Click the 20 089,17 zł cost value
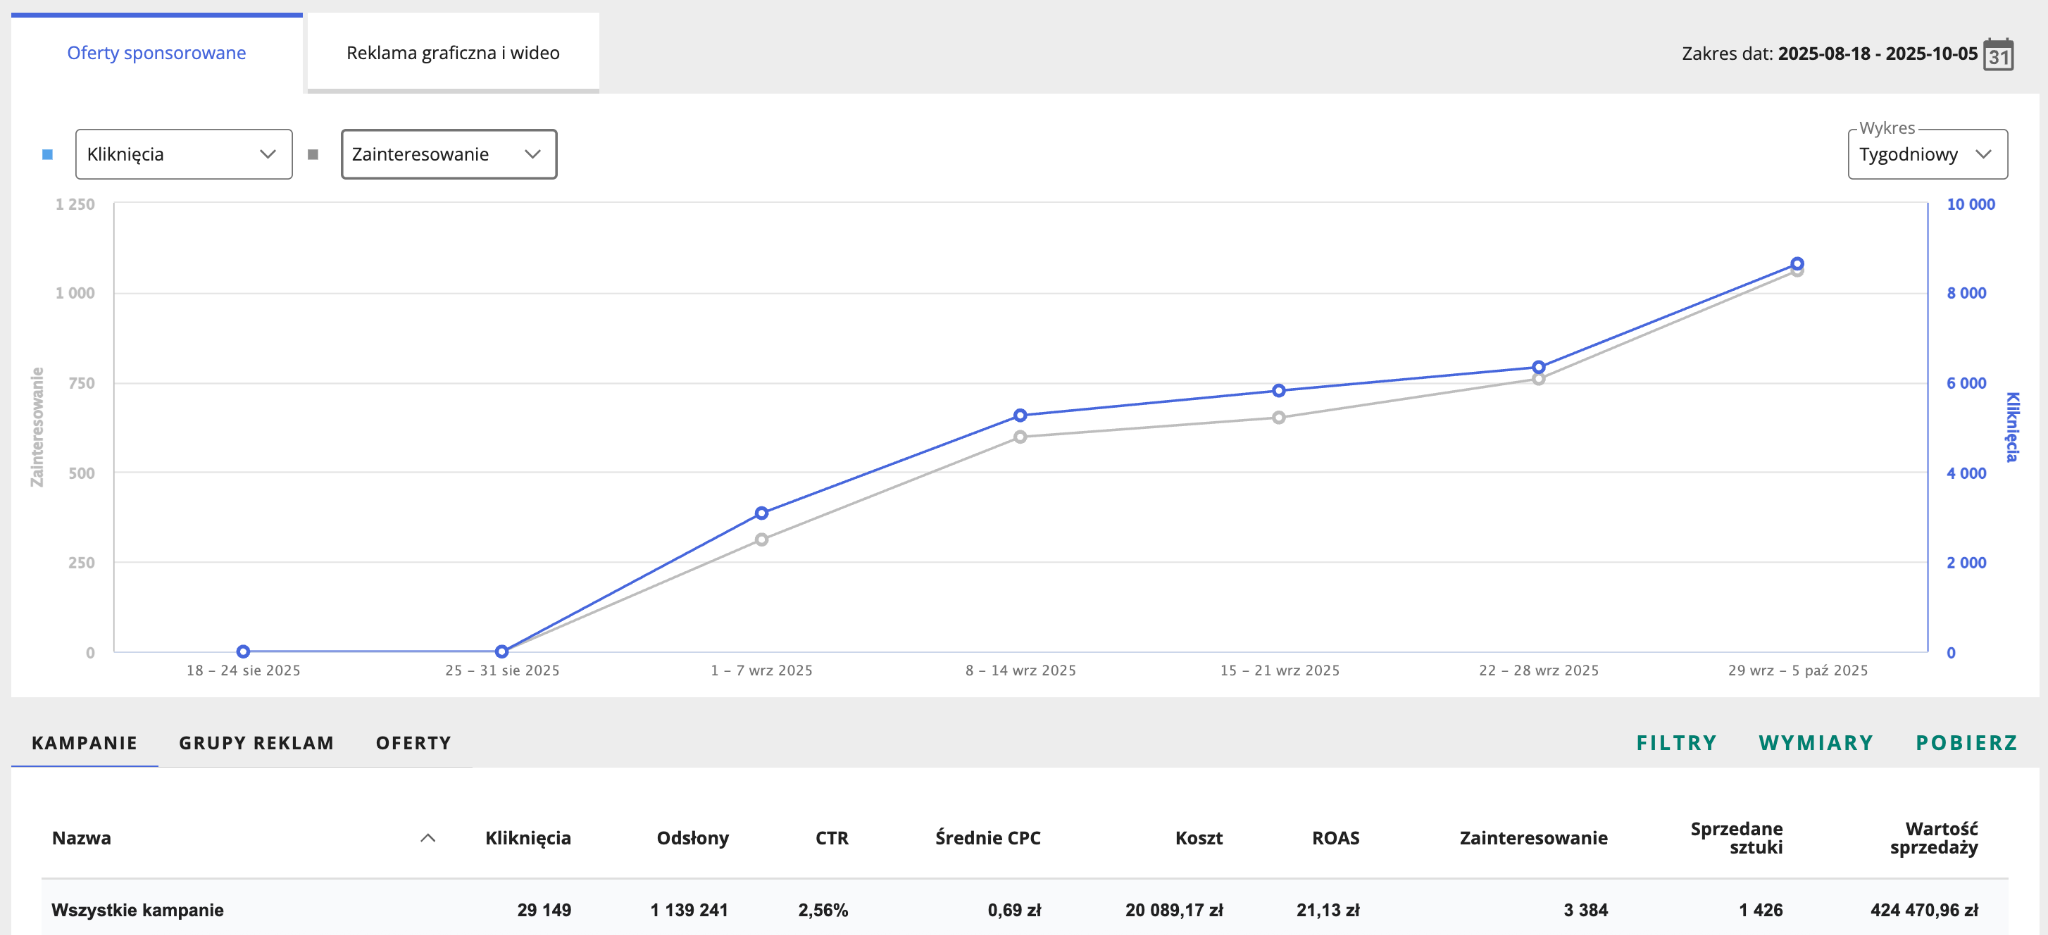The width and height of the screenshot is (2048, 935). pos(1174,910)
